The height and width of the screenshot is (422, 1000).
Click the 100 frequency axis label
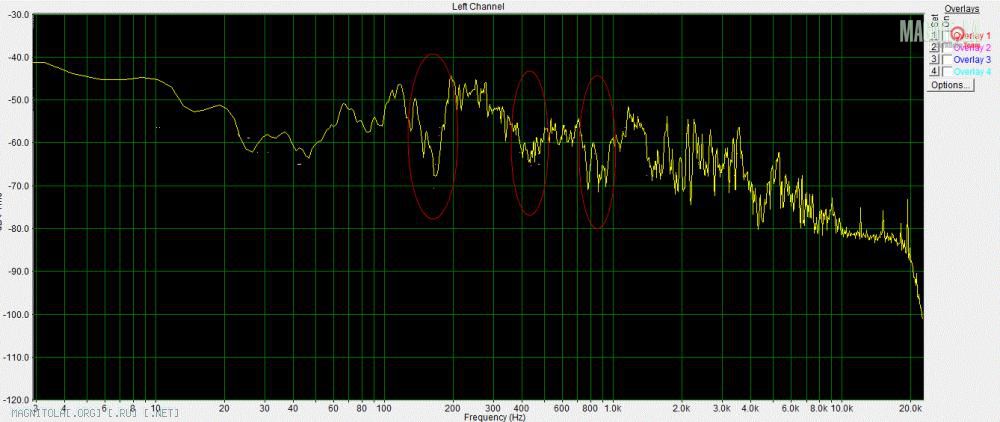coord(383,407)
